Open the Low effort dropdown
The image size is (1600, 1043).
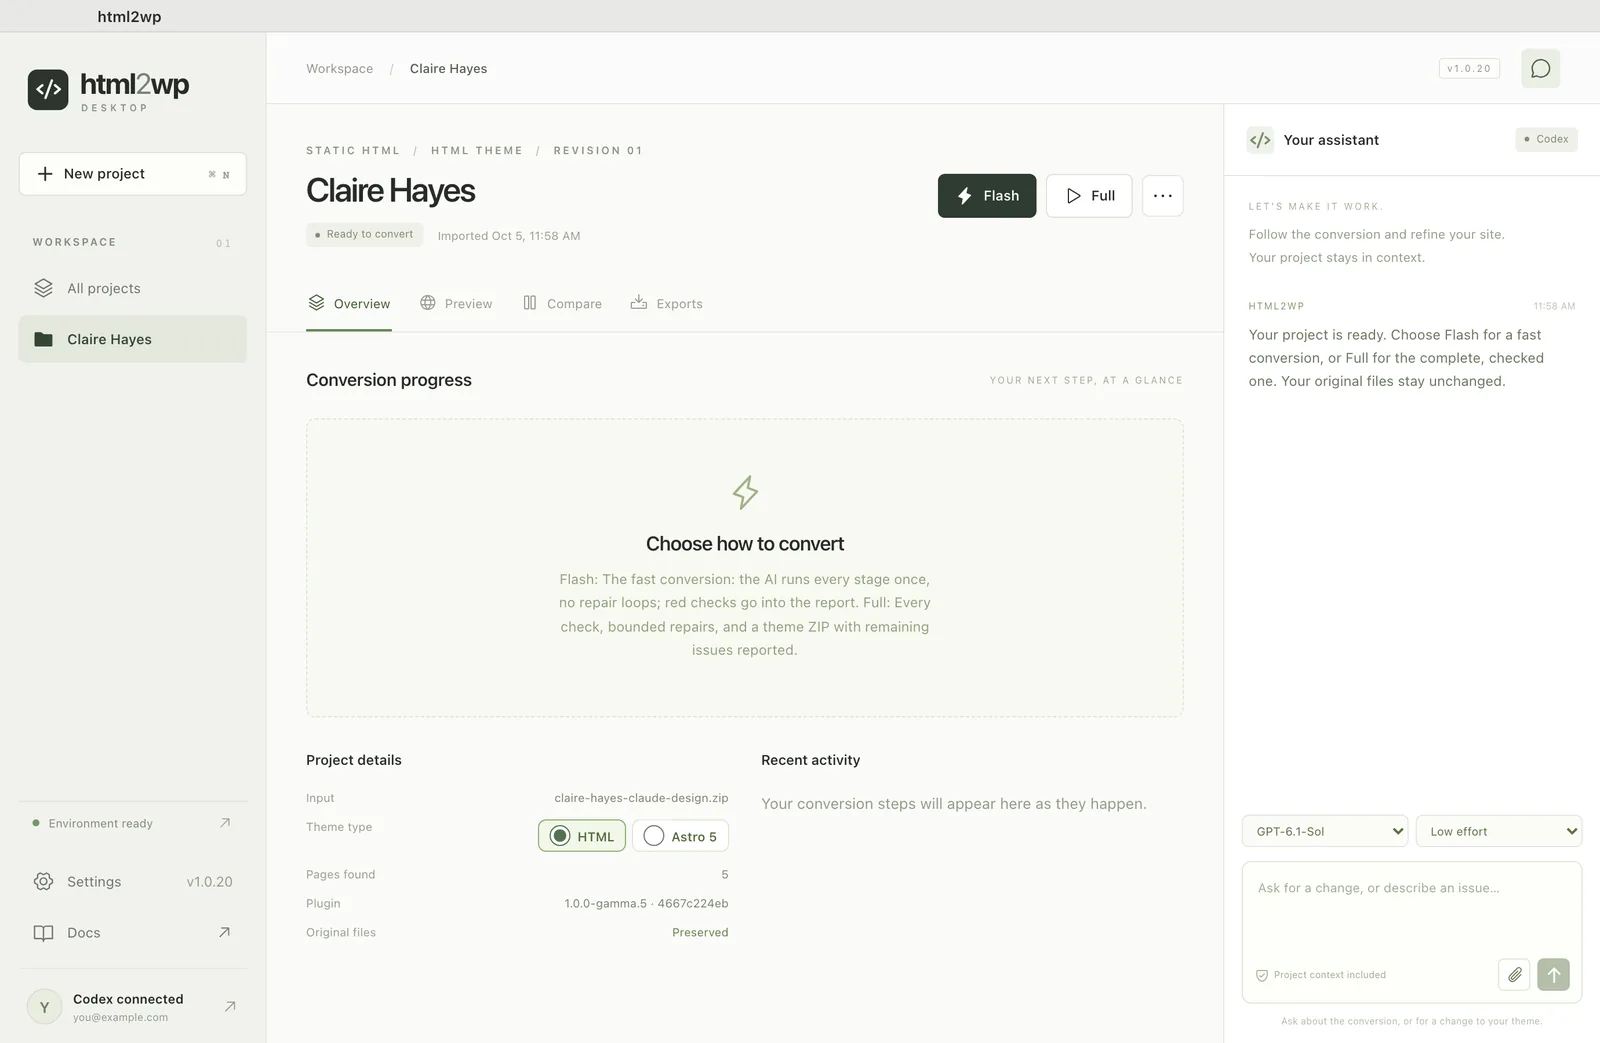coord(1499,831)
